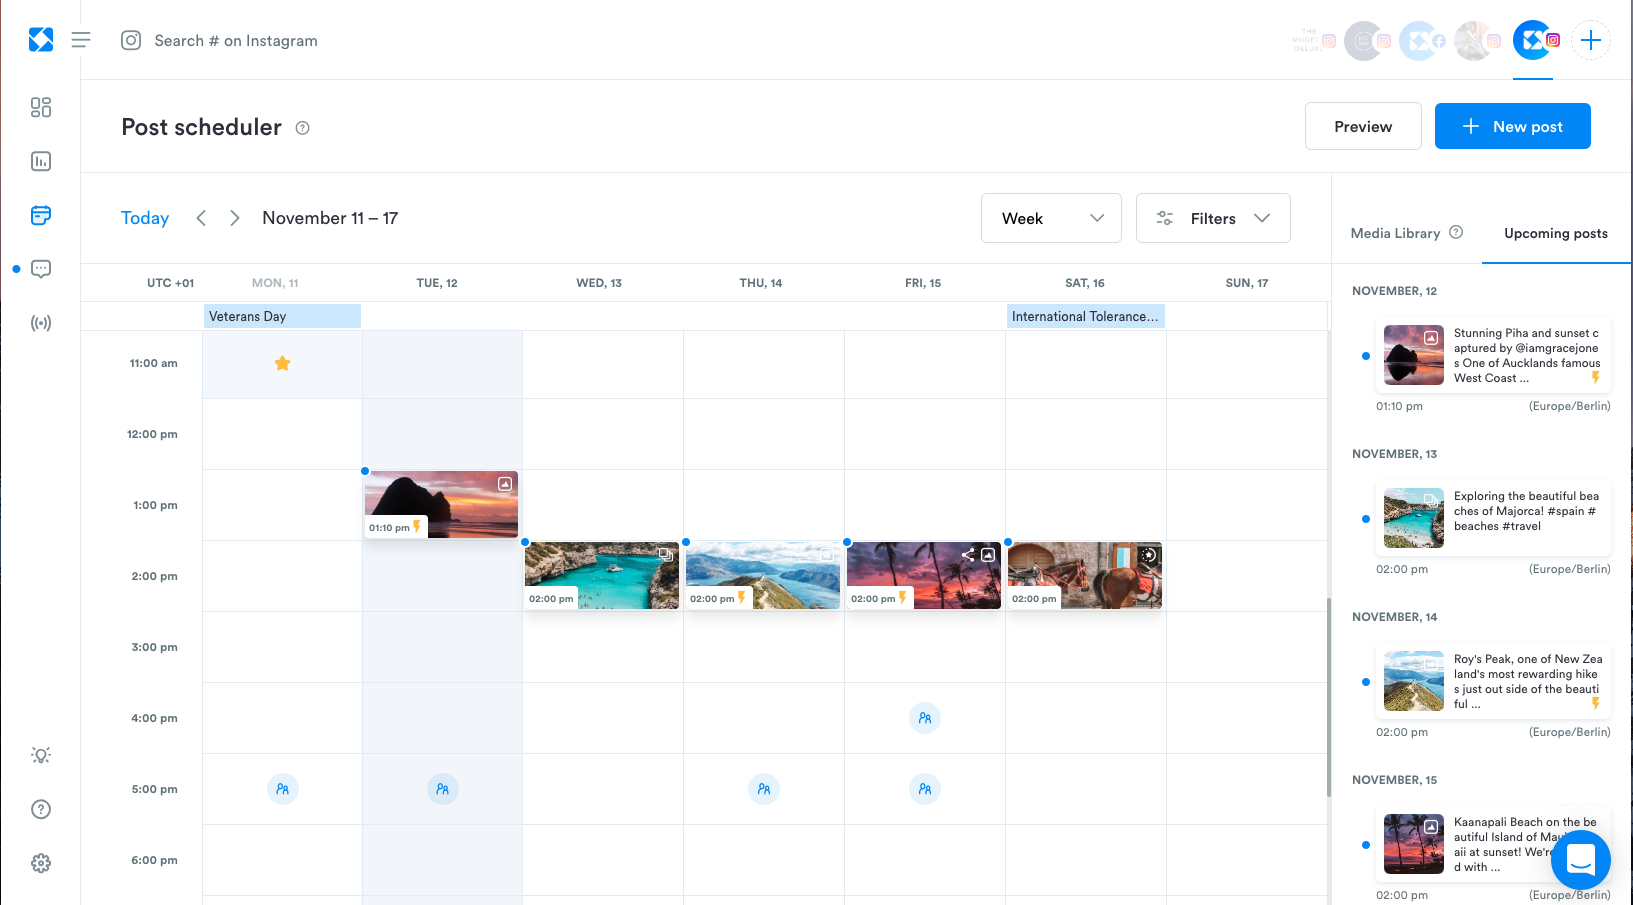The image size is (1633, 905).
Task: Open the Friday 02:00 pm palm sunset post
Action: pyautogui.click(x=924, y=576)
